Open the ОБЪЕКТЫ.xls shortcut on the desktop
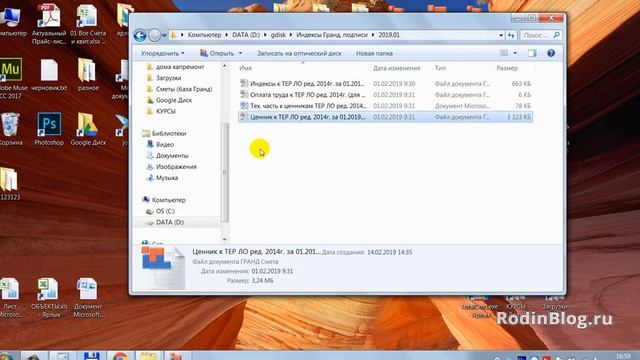The image size is (640, 360). click(x=49, y=298)
